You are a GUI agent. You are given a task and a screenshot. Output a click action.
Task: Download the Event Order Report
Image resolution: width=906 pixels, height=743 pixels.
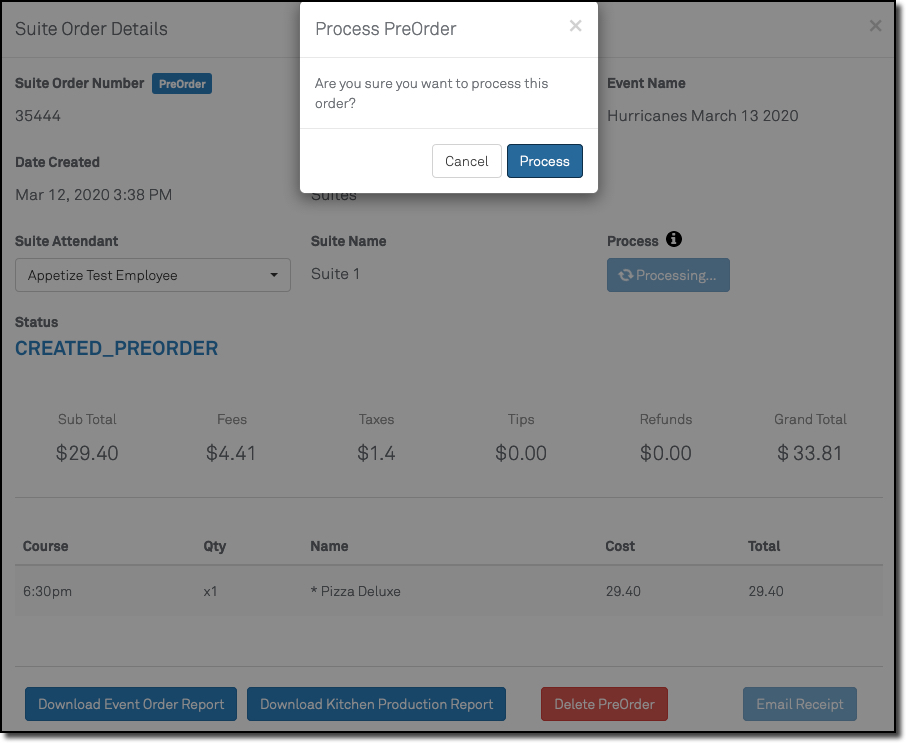coord(131,704)
